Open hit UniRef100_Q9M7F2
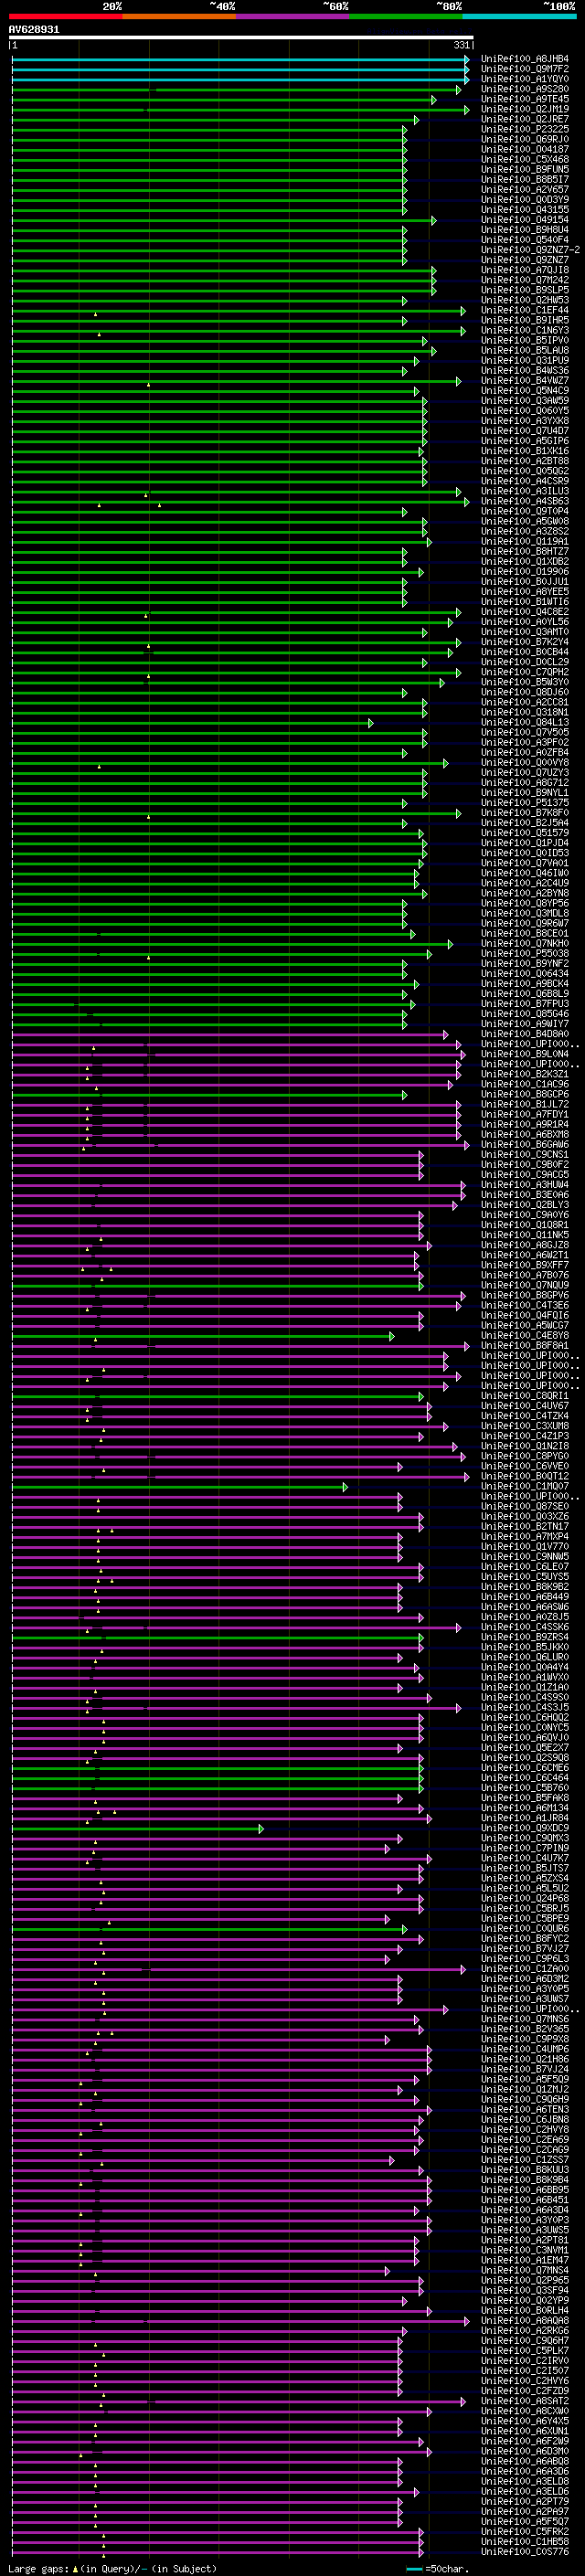Image resolution: width=585 pixels, height=2576 pixels. pyautogui.click(x=524, y=69)
